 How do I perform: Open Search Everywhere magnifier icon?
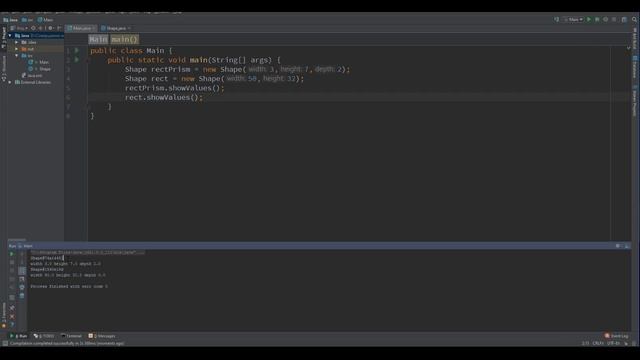pos(634,19)
